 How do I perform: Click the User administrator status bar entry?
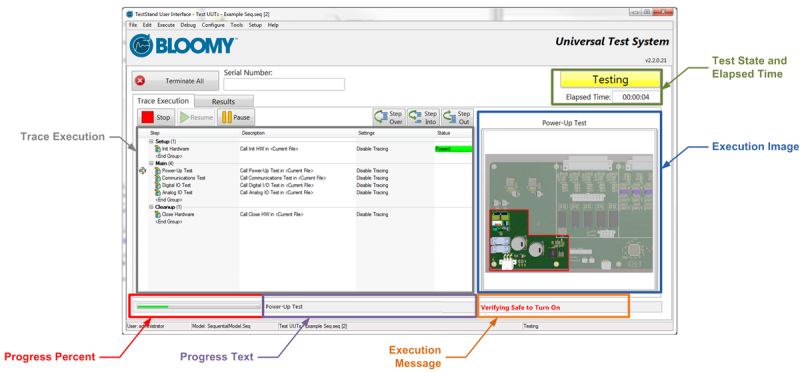145,326
